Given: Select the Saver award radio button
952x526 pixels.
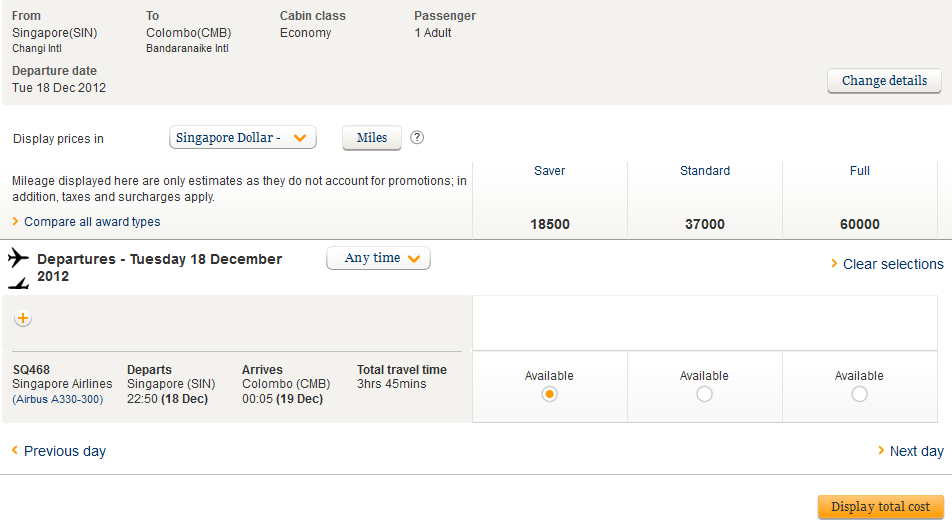Looking at the screenshot, I should tap(549, 394).
